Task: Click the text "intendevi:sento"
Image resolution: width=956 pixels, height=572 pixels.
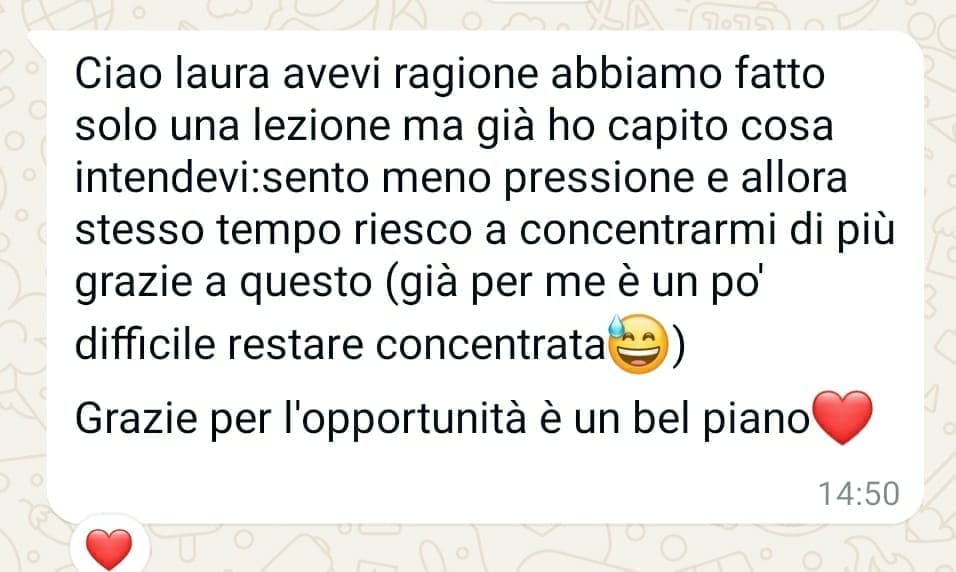Action: click(222, 177)
